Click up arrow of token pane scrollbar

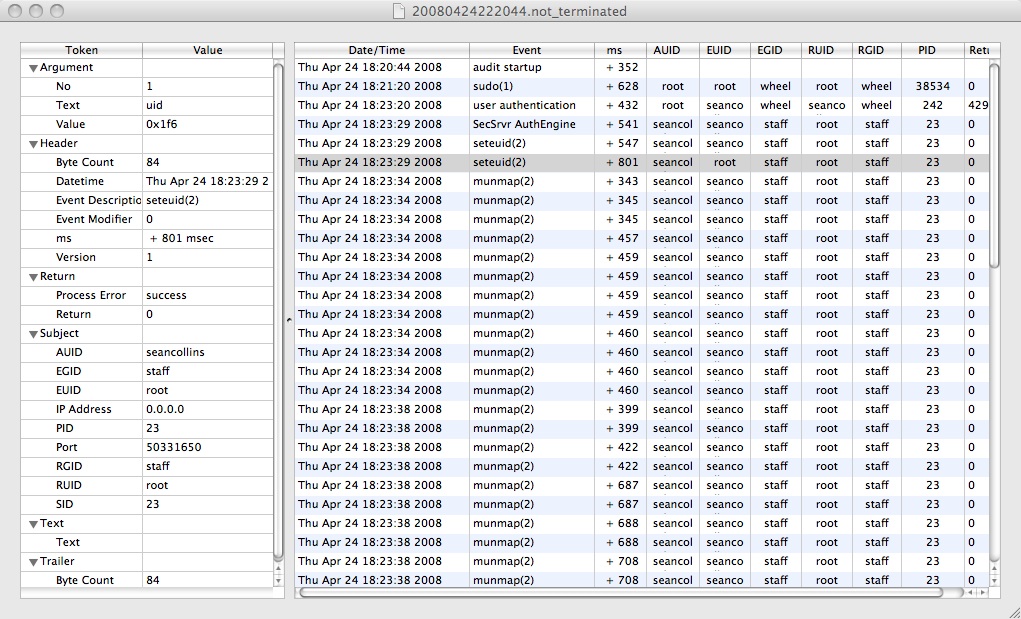pos(278,570)
